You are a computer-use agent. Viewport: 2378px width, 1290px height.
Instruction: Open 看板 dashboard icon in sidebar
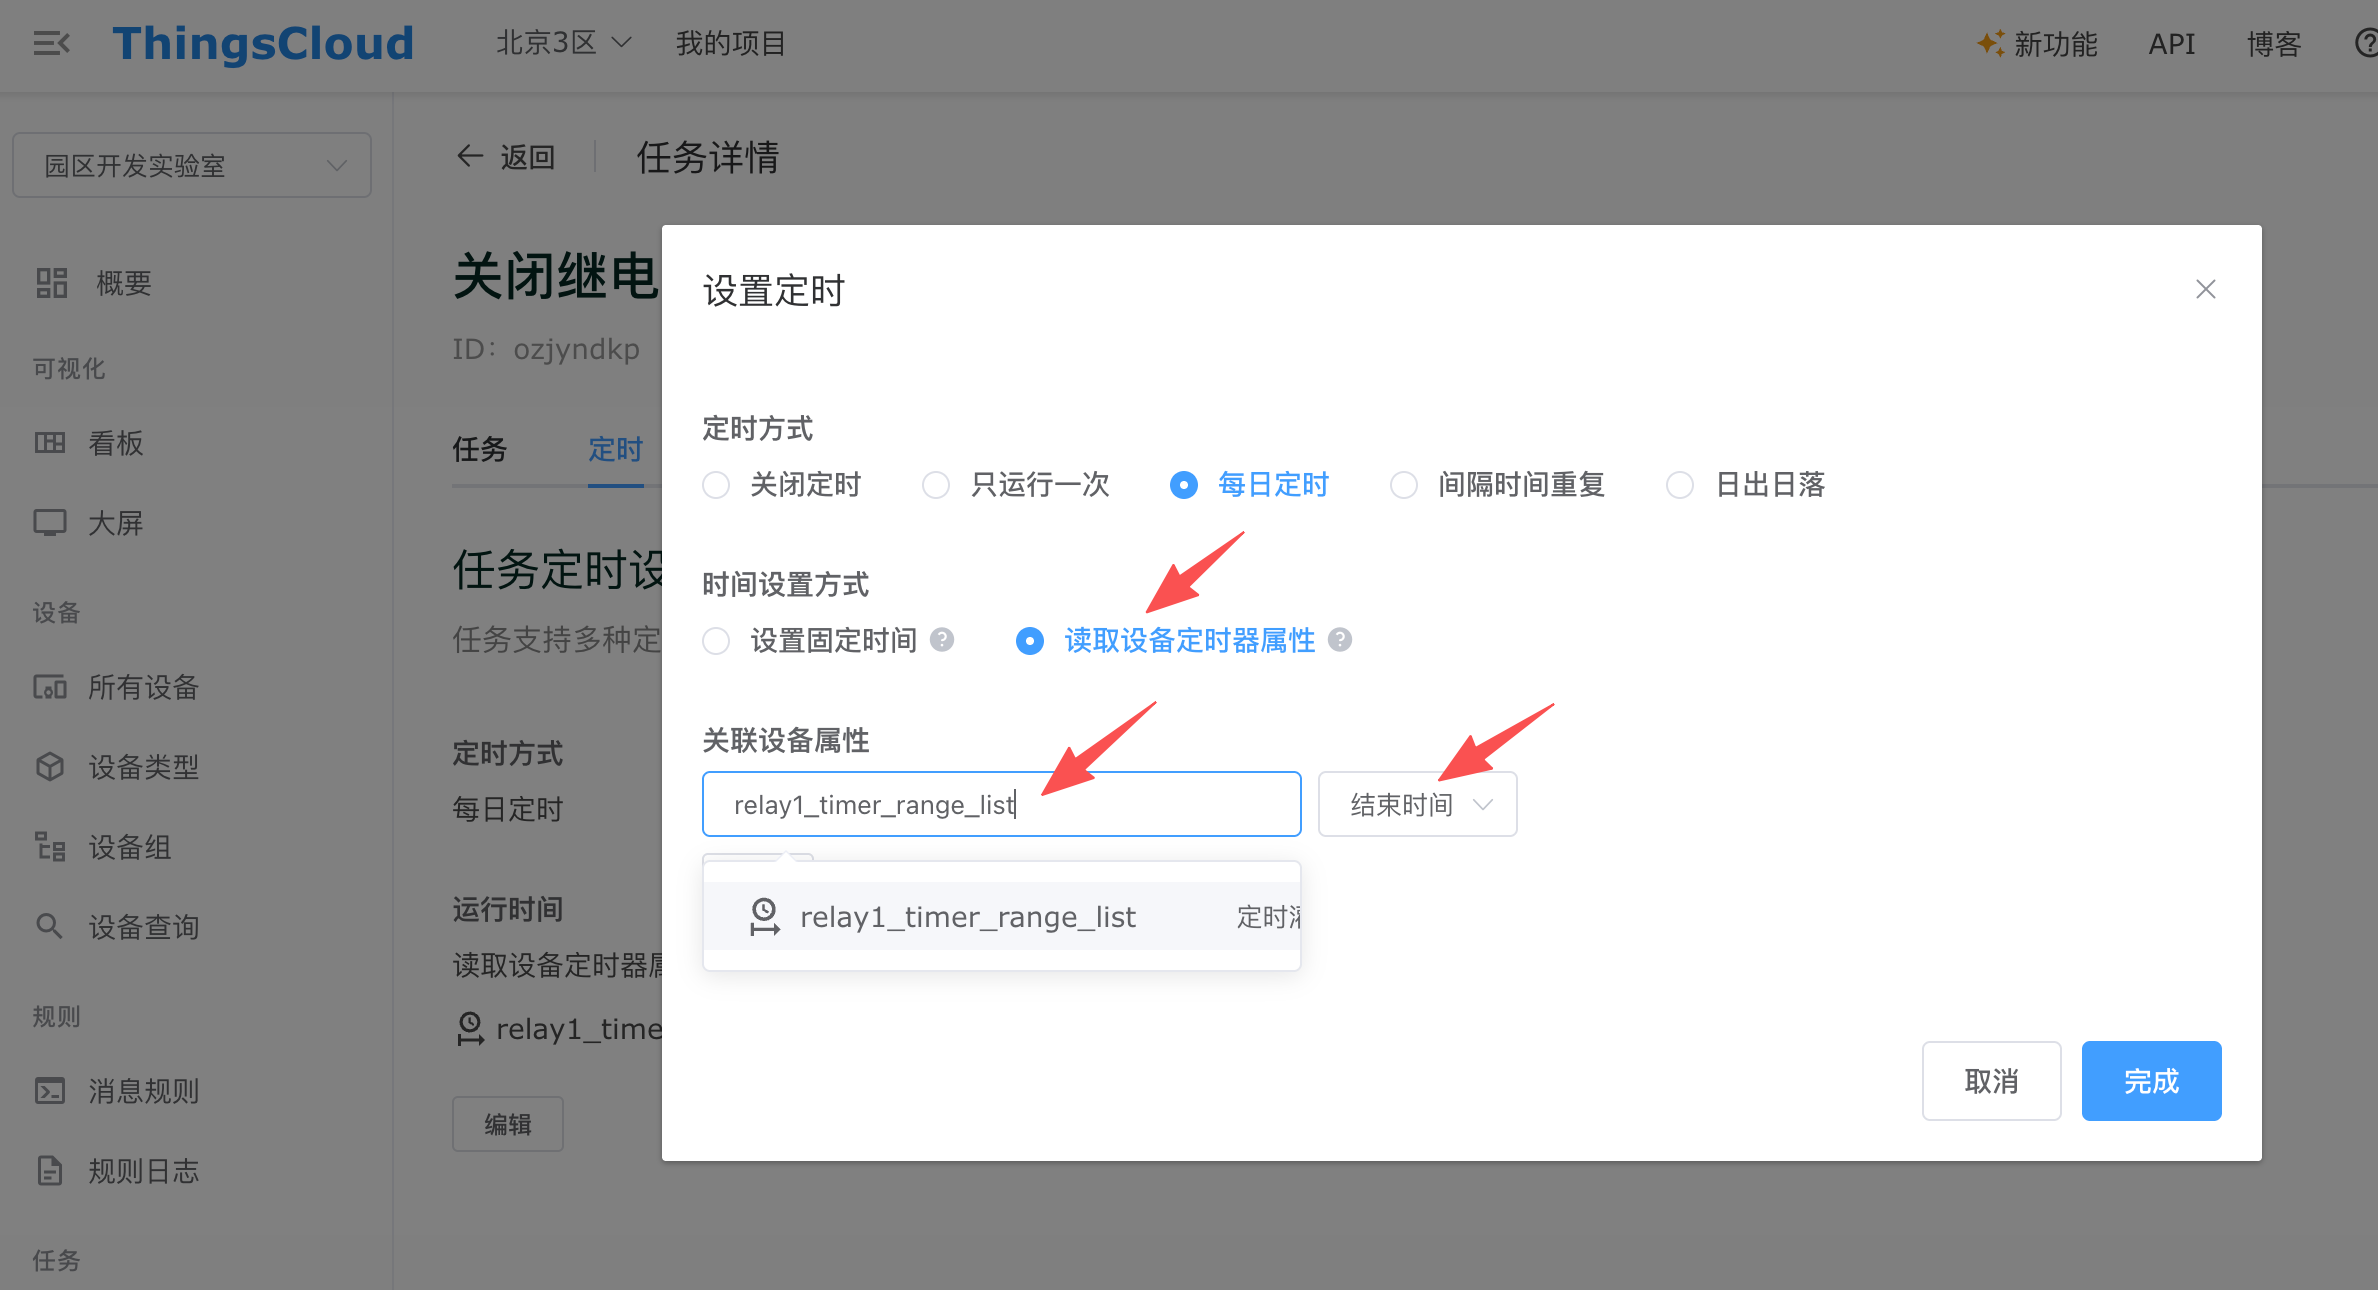50,443
